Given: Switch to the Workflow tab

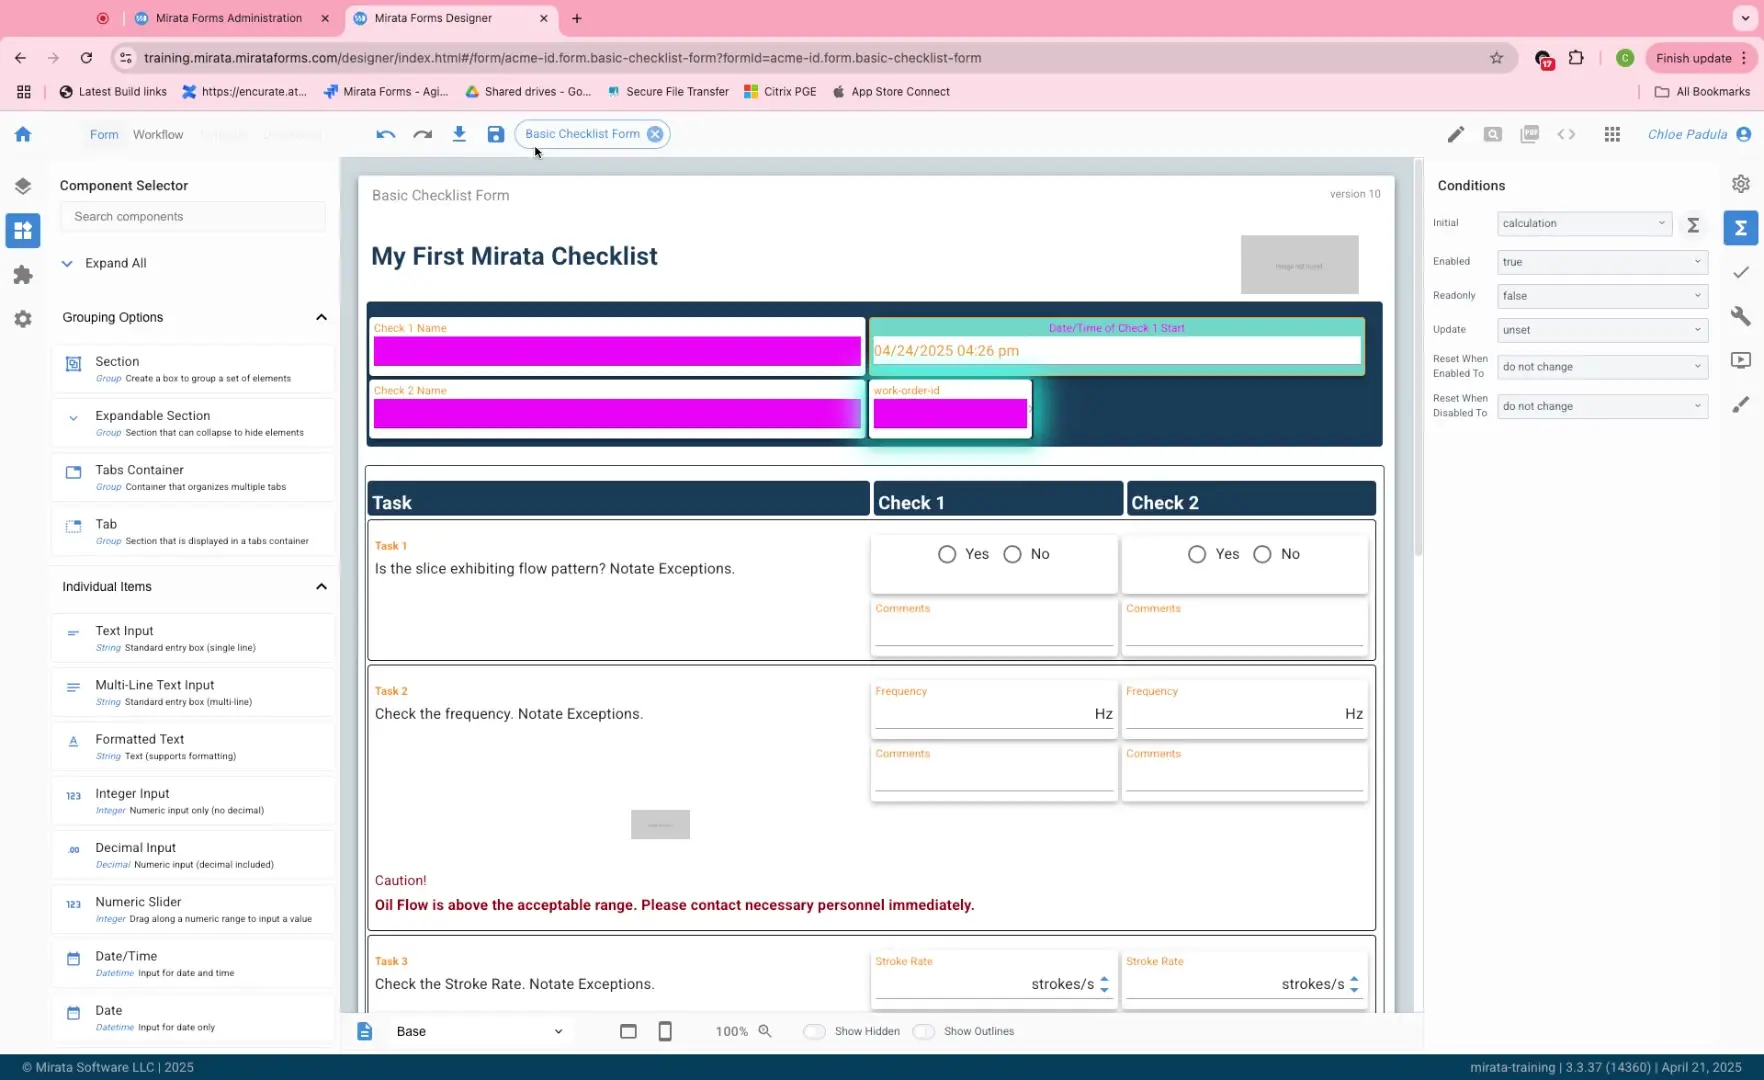Looking at the screenshot, I should (157, 134).
